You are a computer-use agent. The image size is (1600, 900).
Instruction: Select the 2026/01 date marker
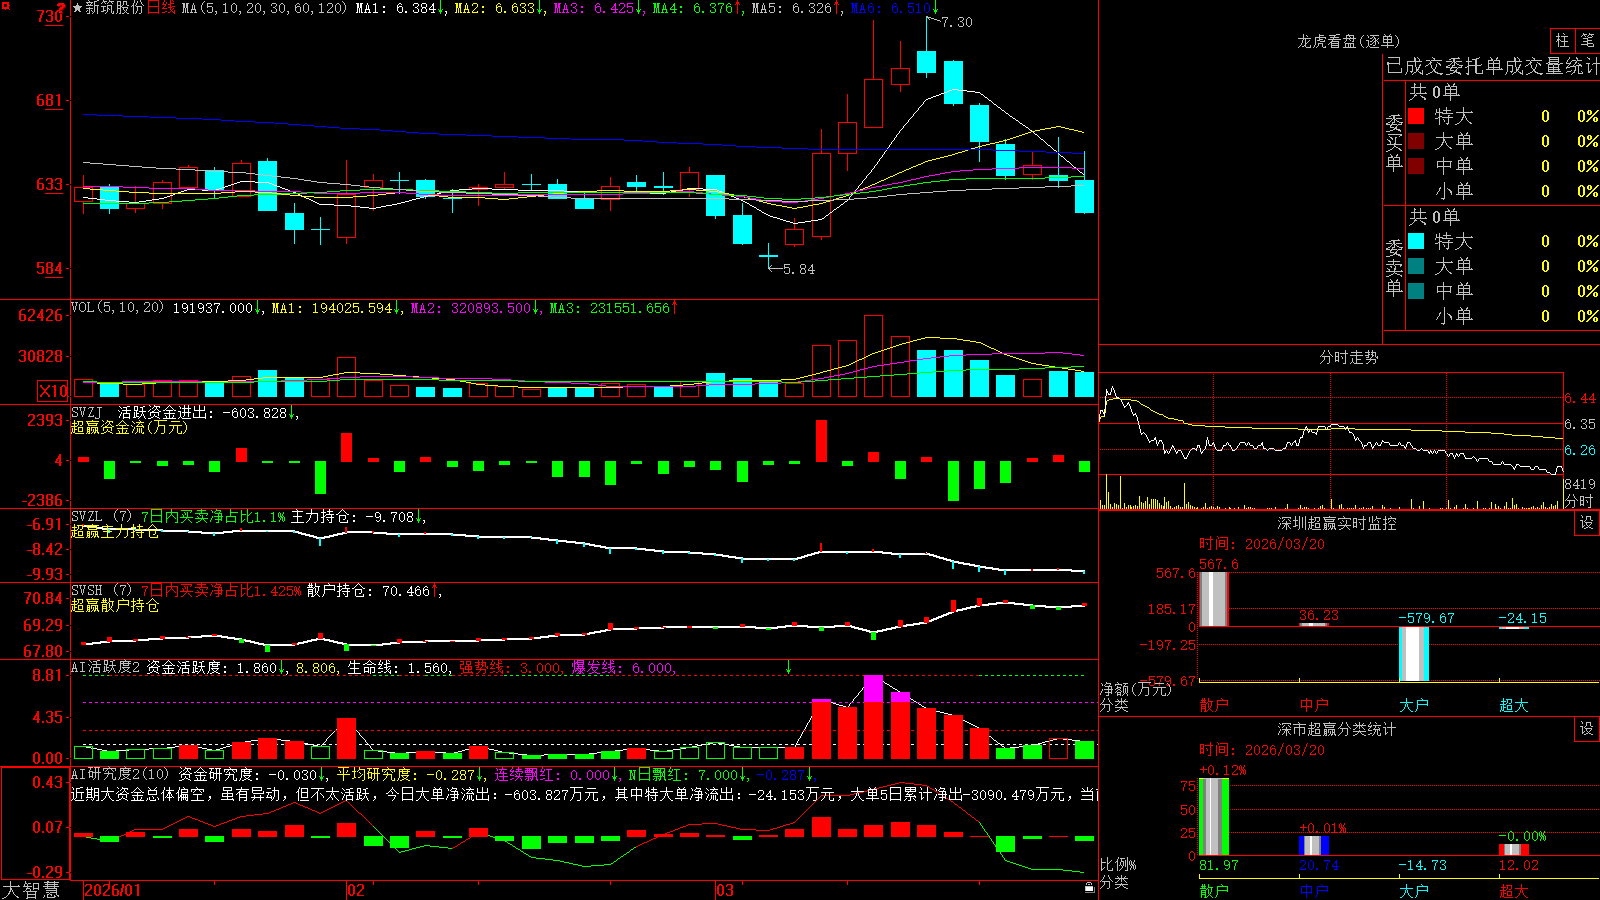click(x=113, y=890)
